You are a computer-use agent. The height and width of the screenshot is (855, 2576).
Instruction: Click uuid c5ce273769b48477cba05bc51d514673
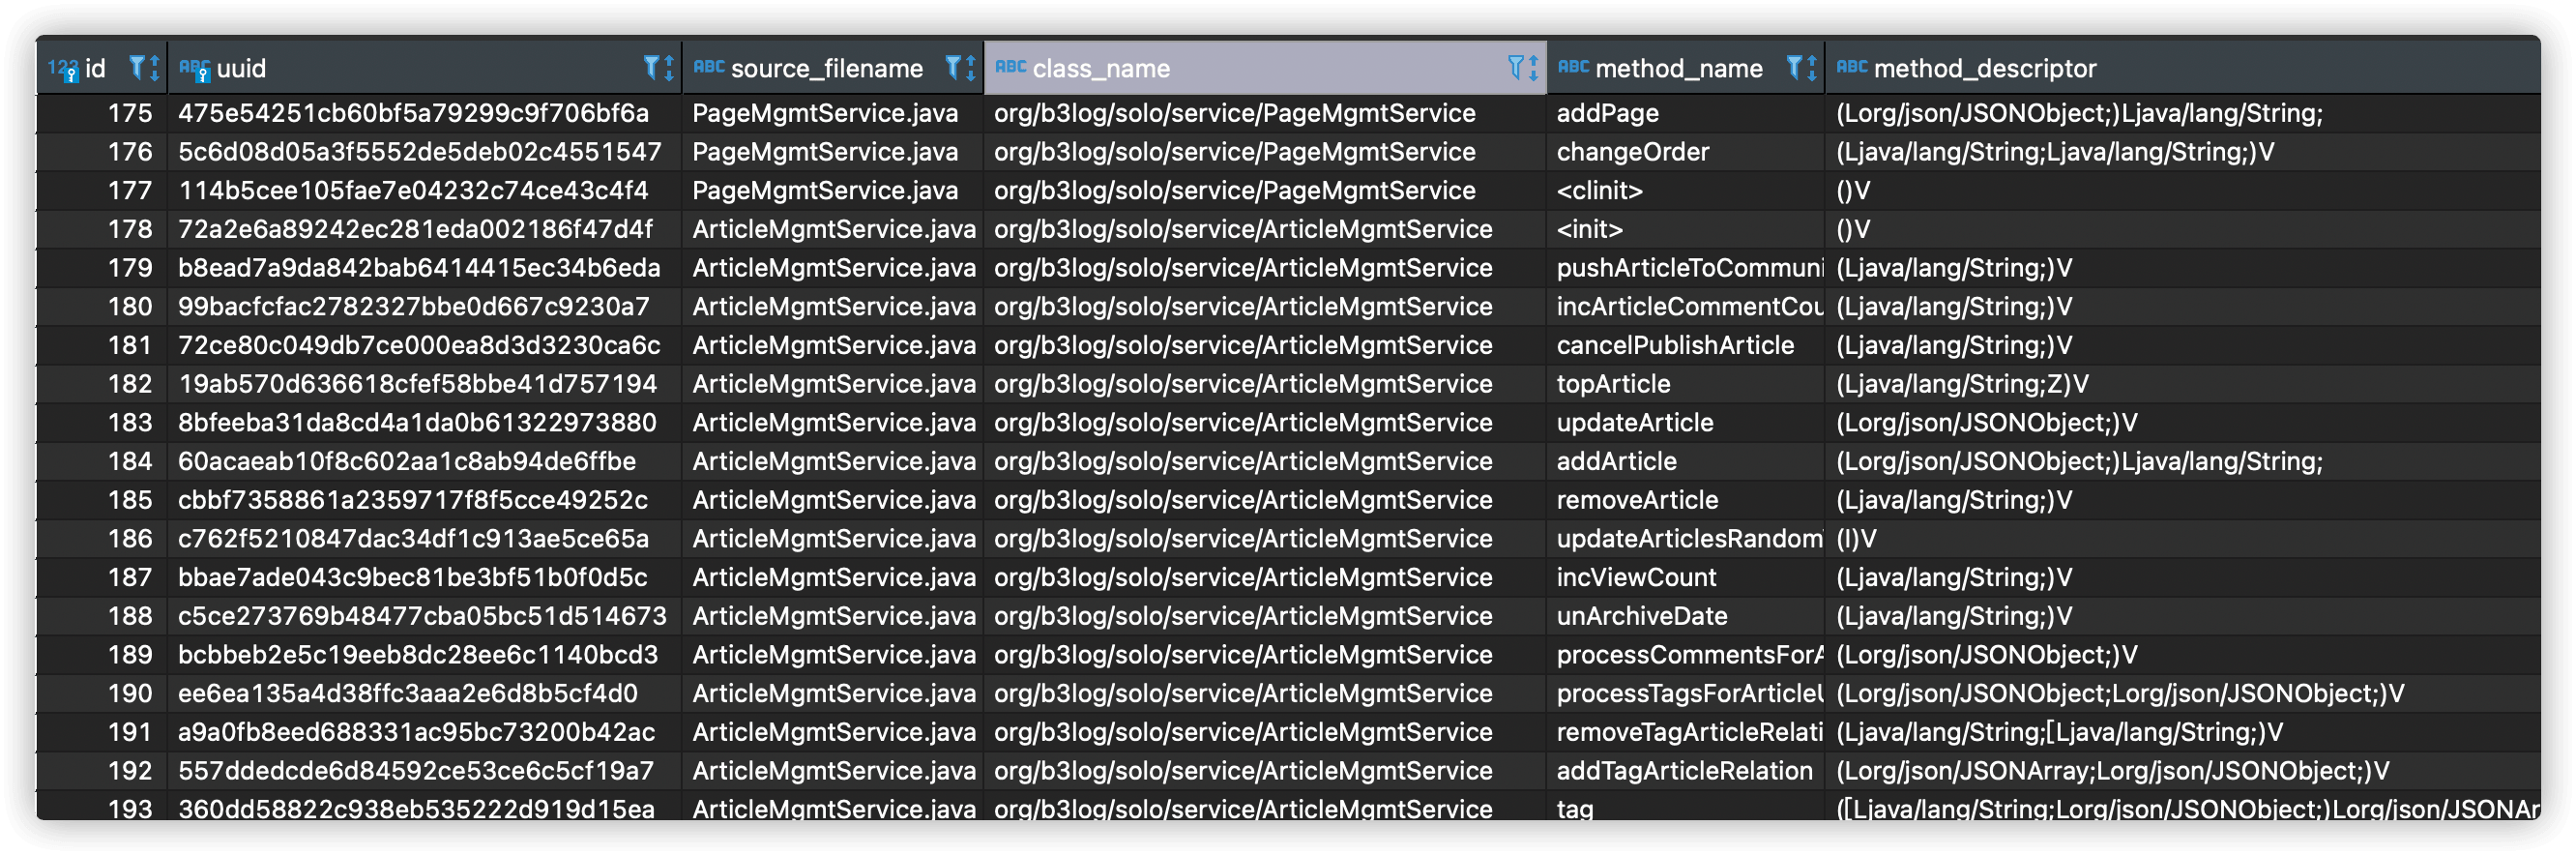(422, 616)
